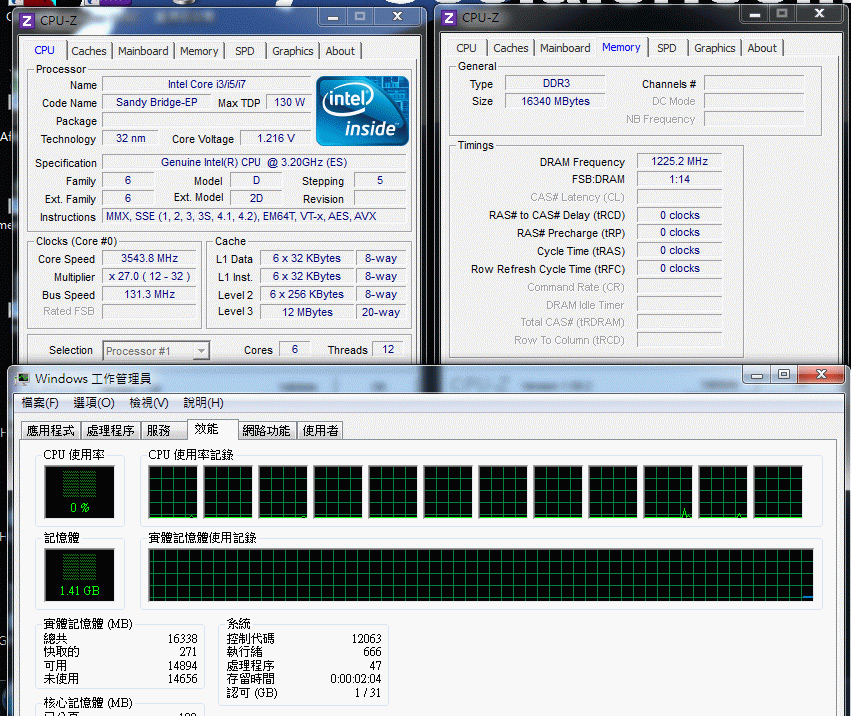Open SPD tab in left CPU-Z window

pos(244,51)
